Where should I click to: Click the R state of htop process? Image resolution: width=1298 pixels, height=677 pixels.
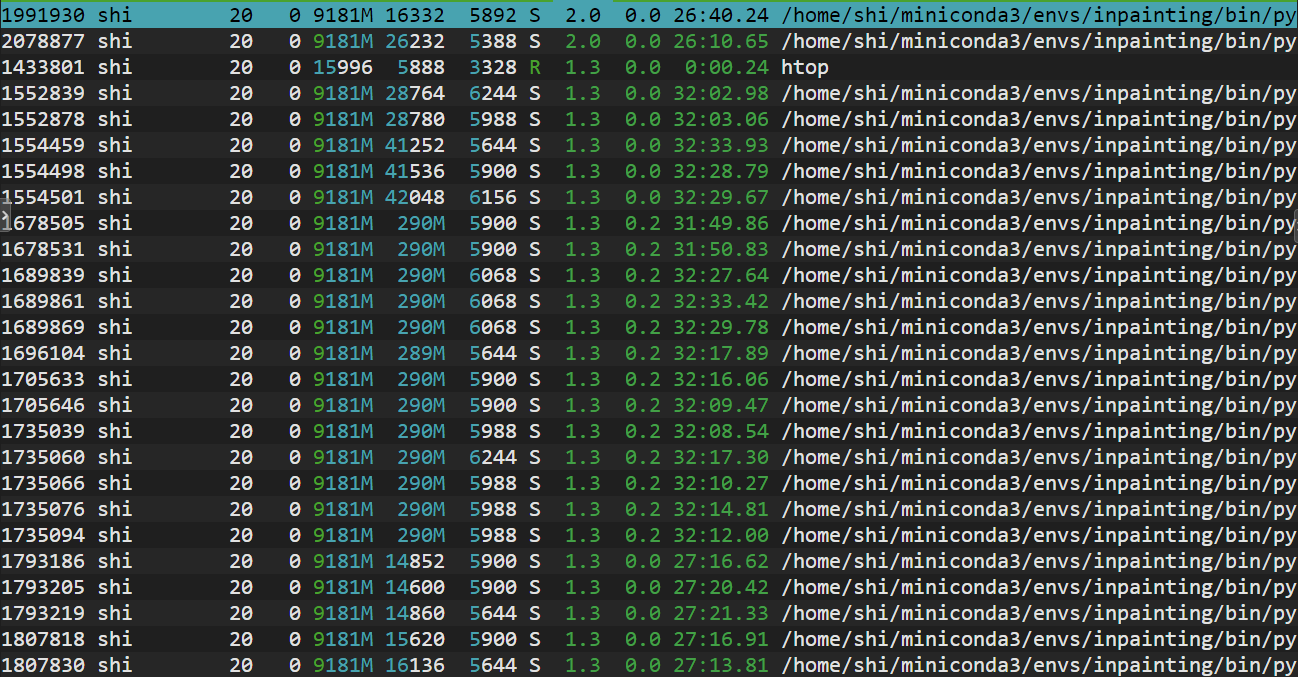tap(535, 67)
